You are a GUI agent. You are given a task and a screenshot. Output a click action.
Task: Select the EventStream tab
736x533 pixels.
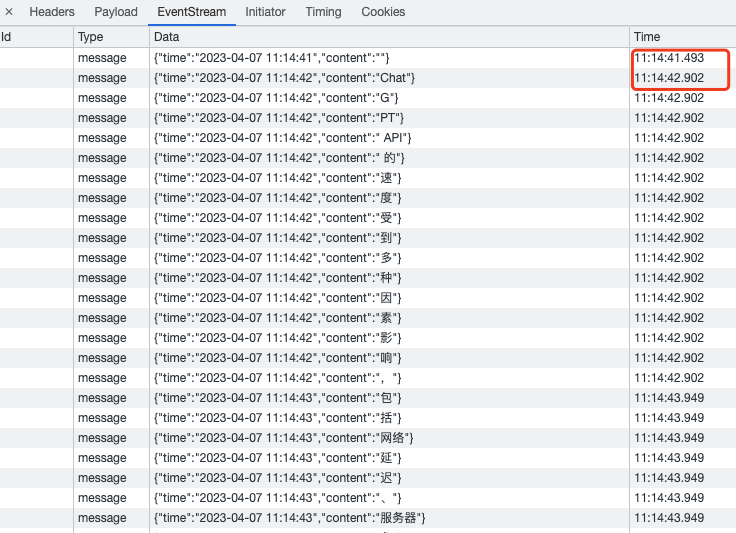pyautogui.click(x=191, y=12)
